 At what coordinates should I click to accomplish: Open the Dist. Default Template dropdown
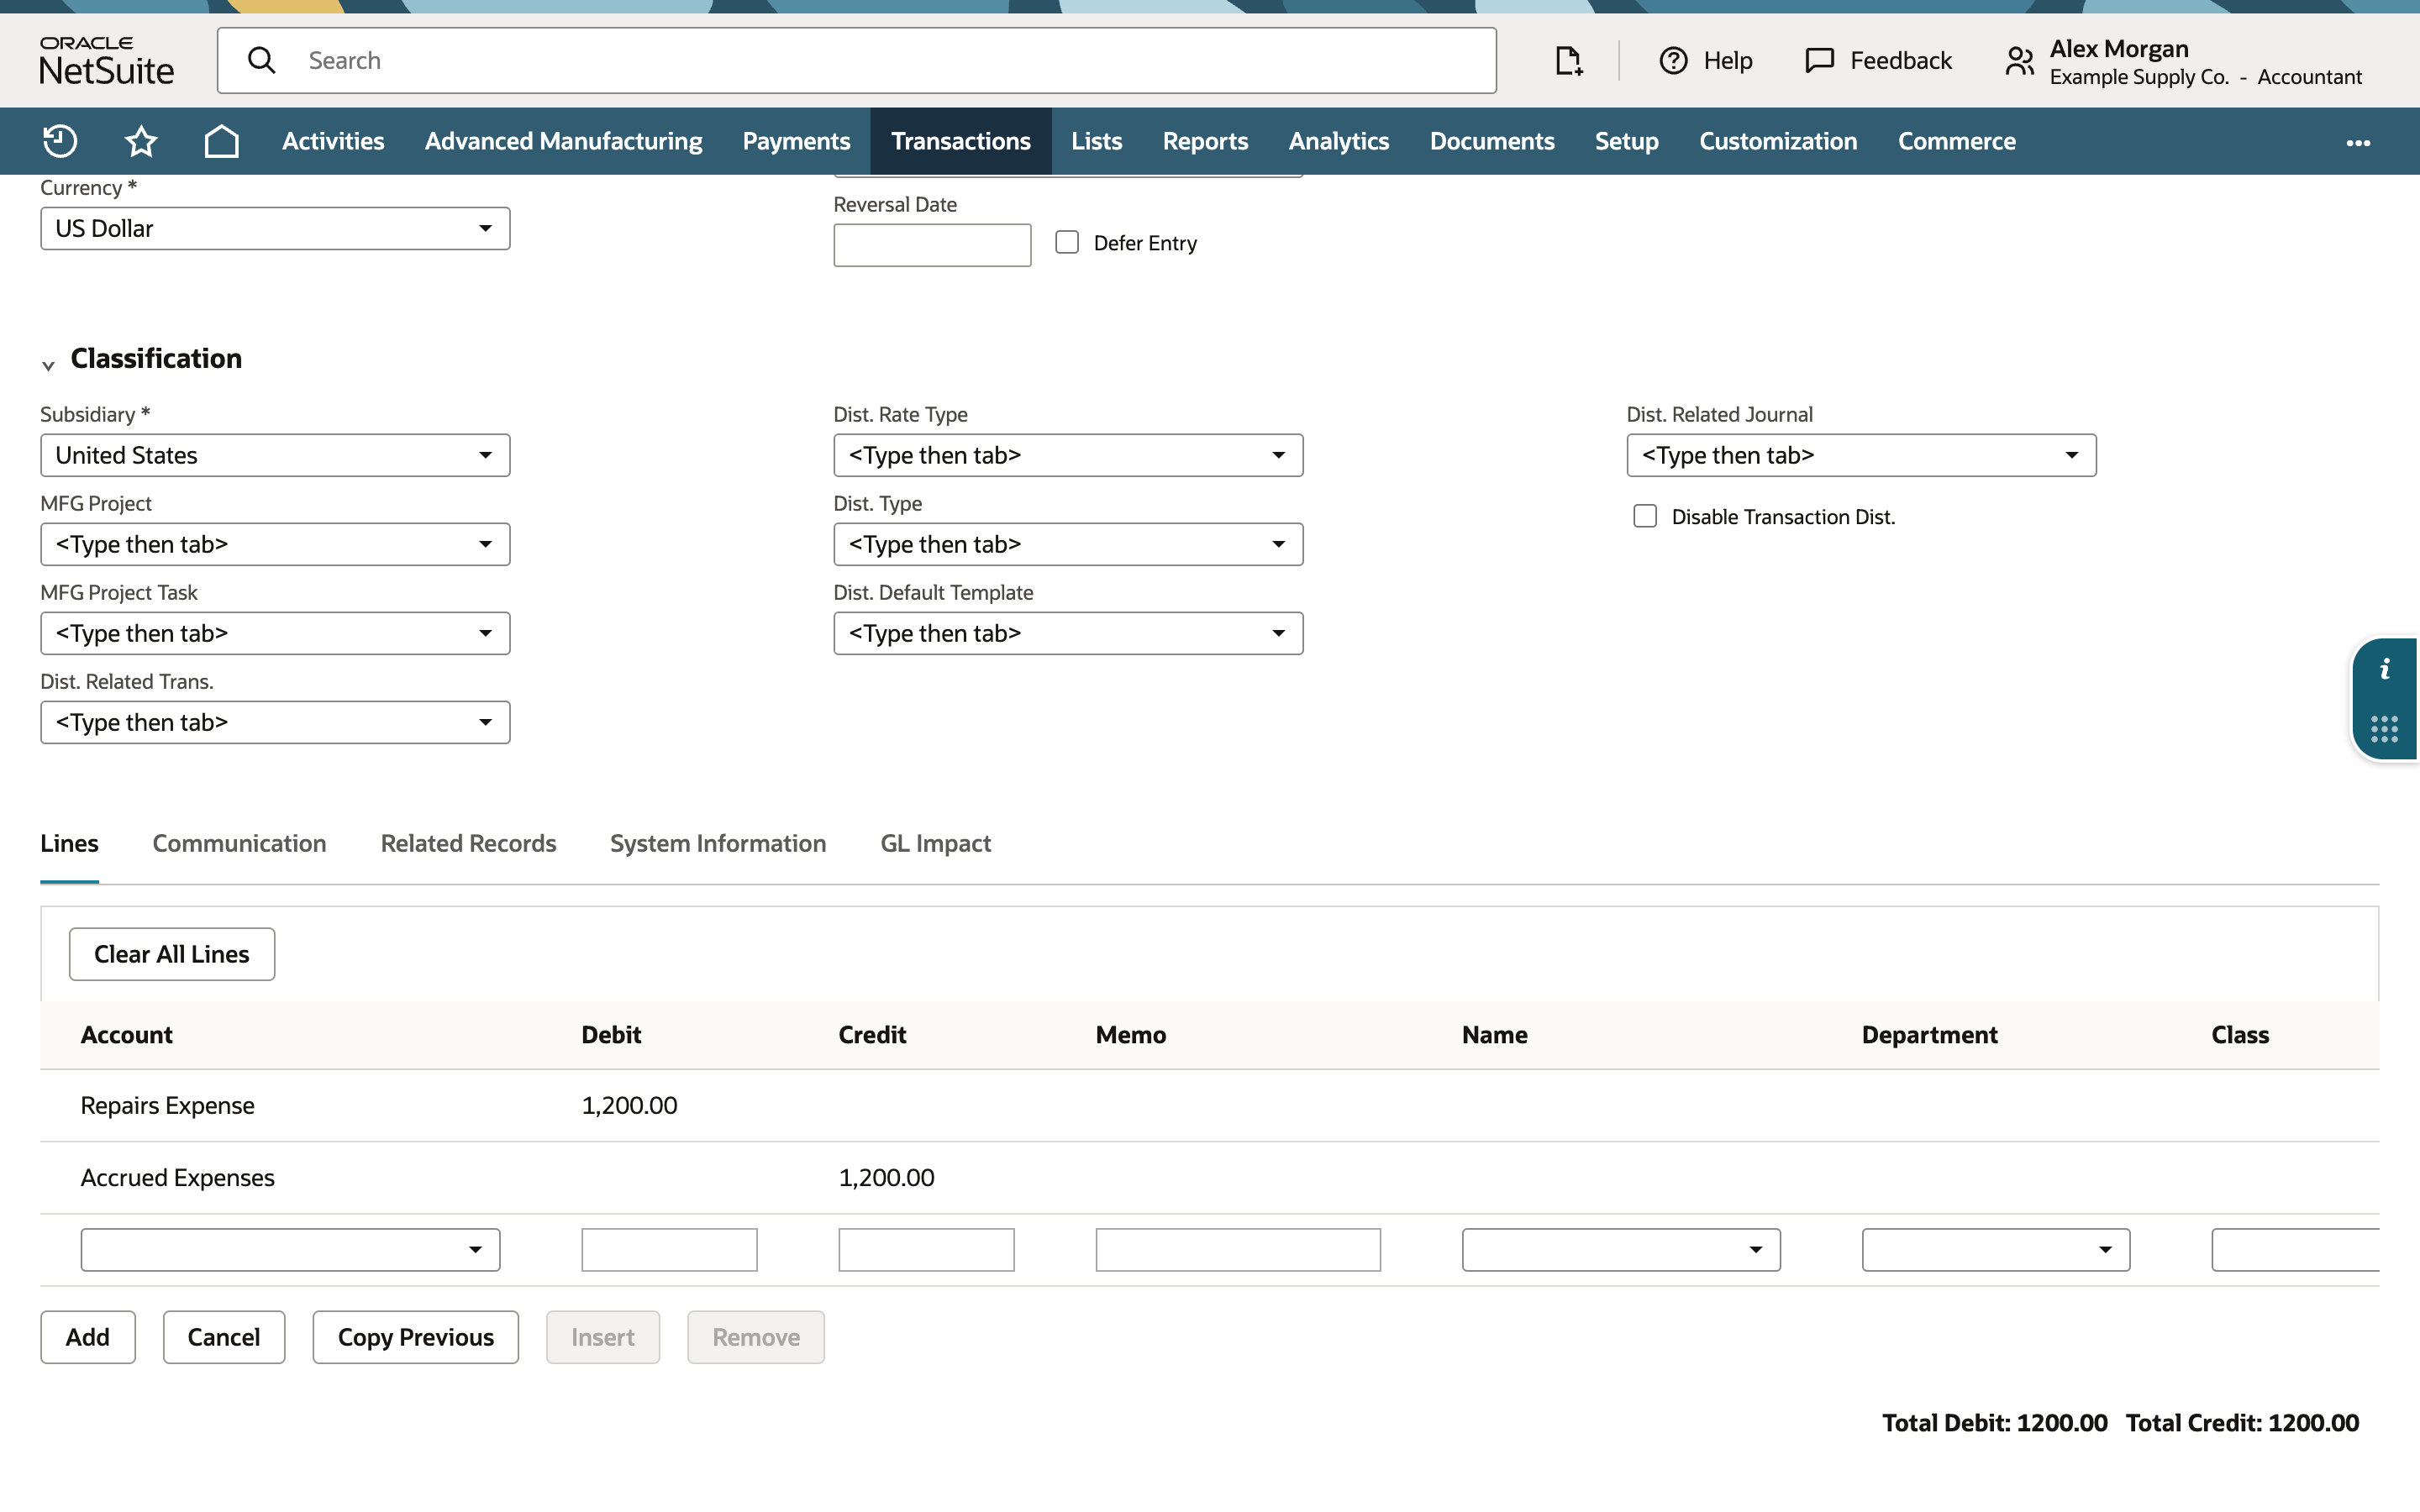(x=1068, y=633)
